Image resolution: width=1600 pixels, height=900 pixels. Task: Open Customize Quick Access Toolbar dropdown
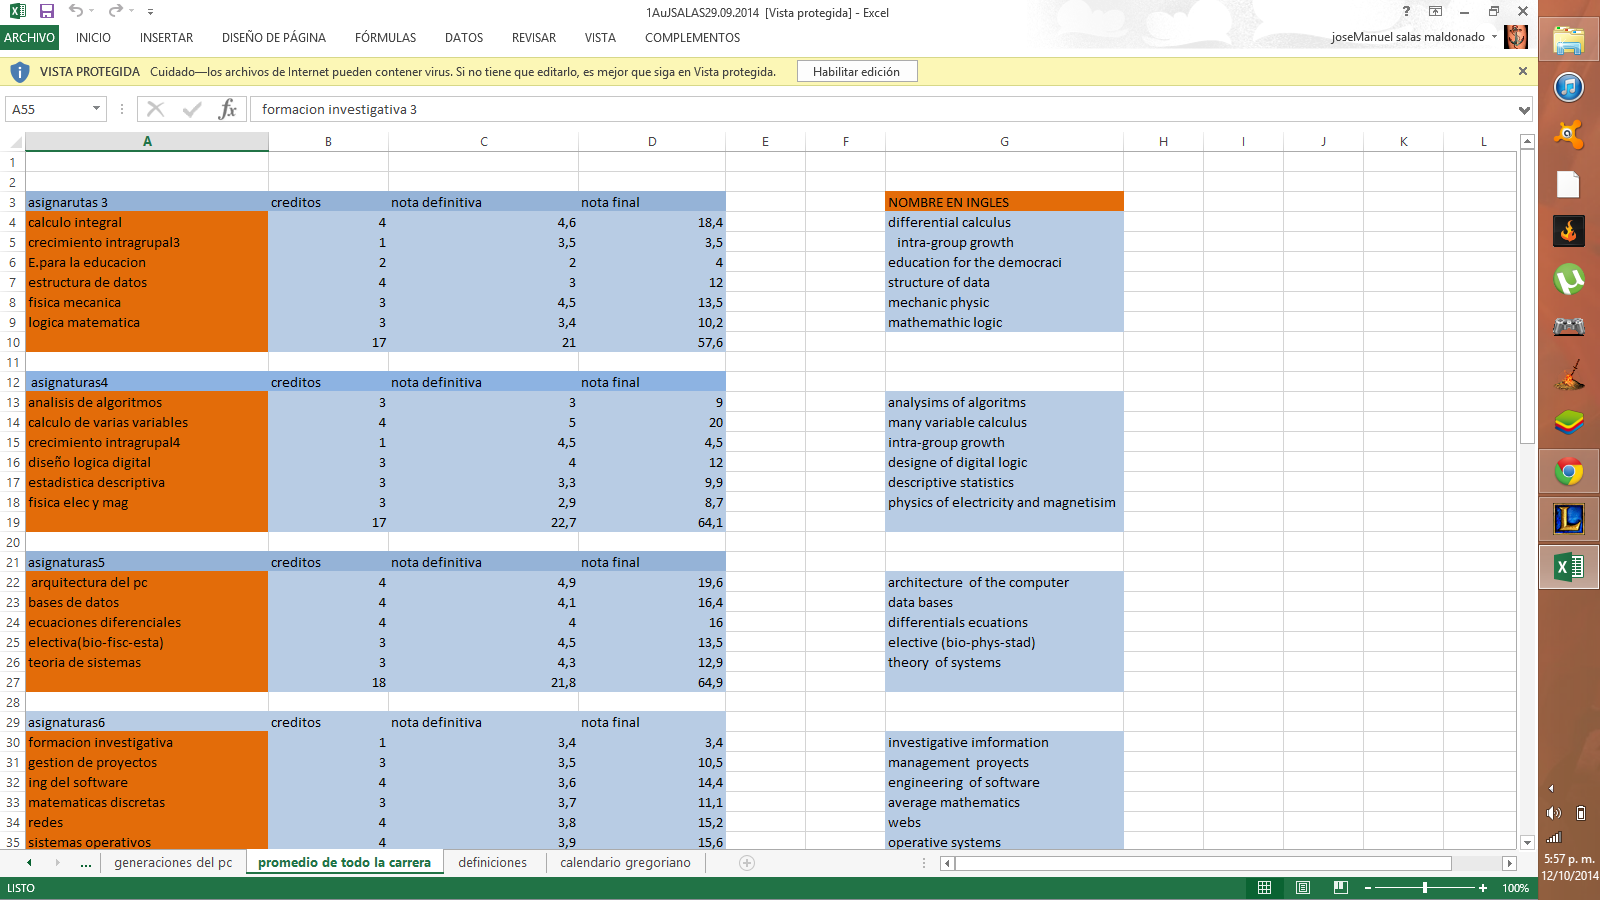[150, 12]
